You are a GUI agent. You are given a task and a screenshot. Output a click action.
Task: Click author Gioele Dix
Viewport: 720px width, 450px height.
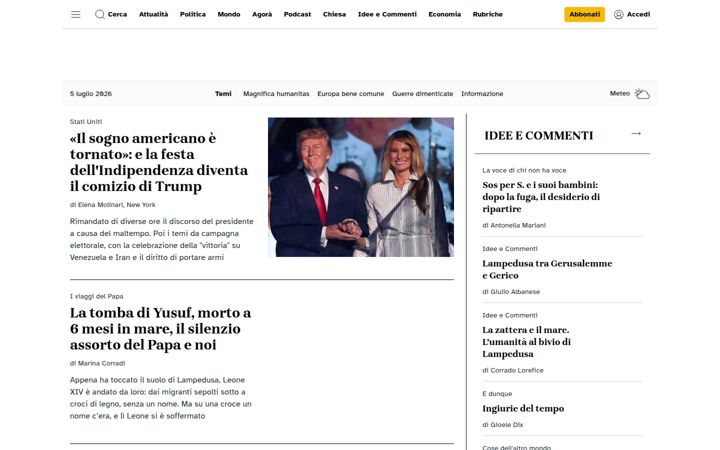pos(502,425)
